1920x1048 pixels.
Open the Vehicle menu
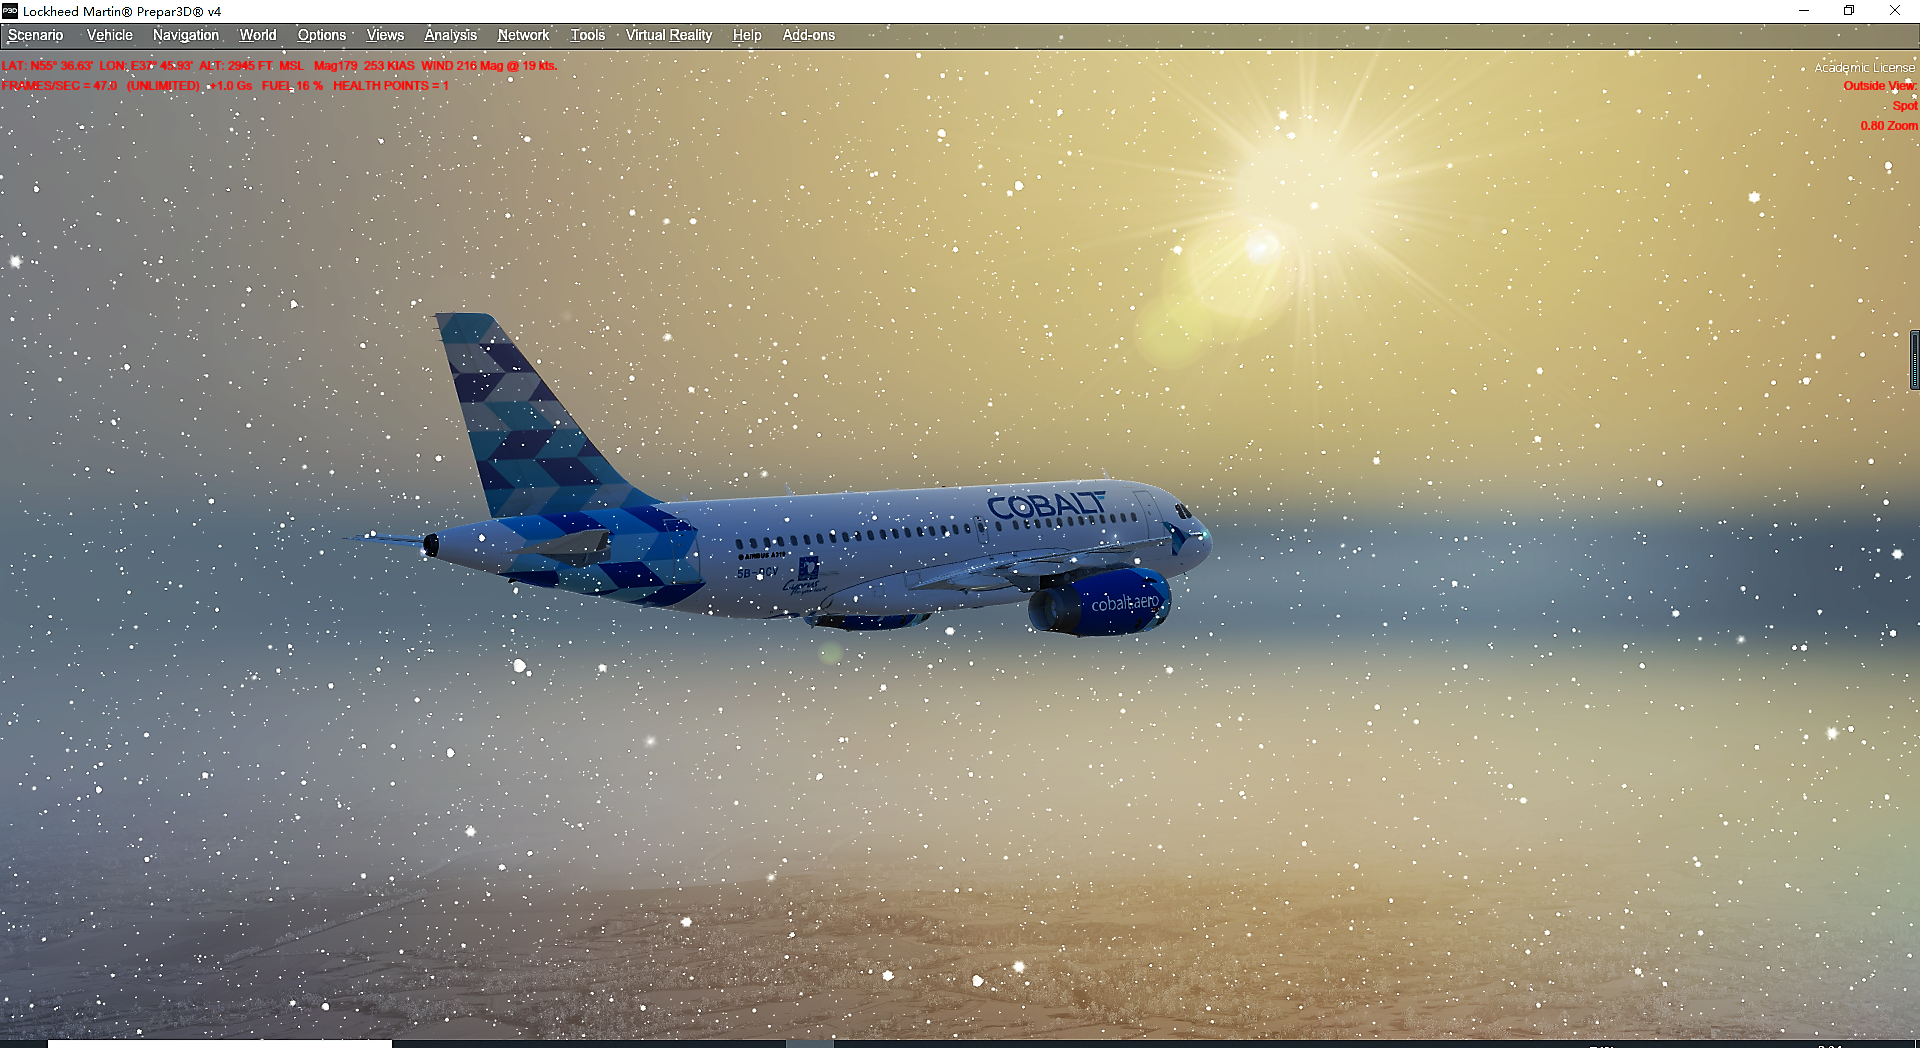[110, 35]
